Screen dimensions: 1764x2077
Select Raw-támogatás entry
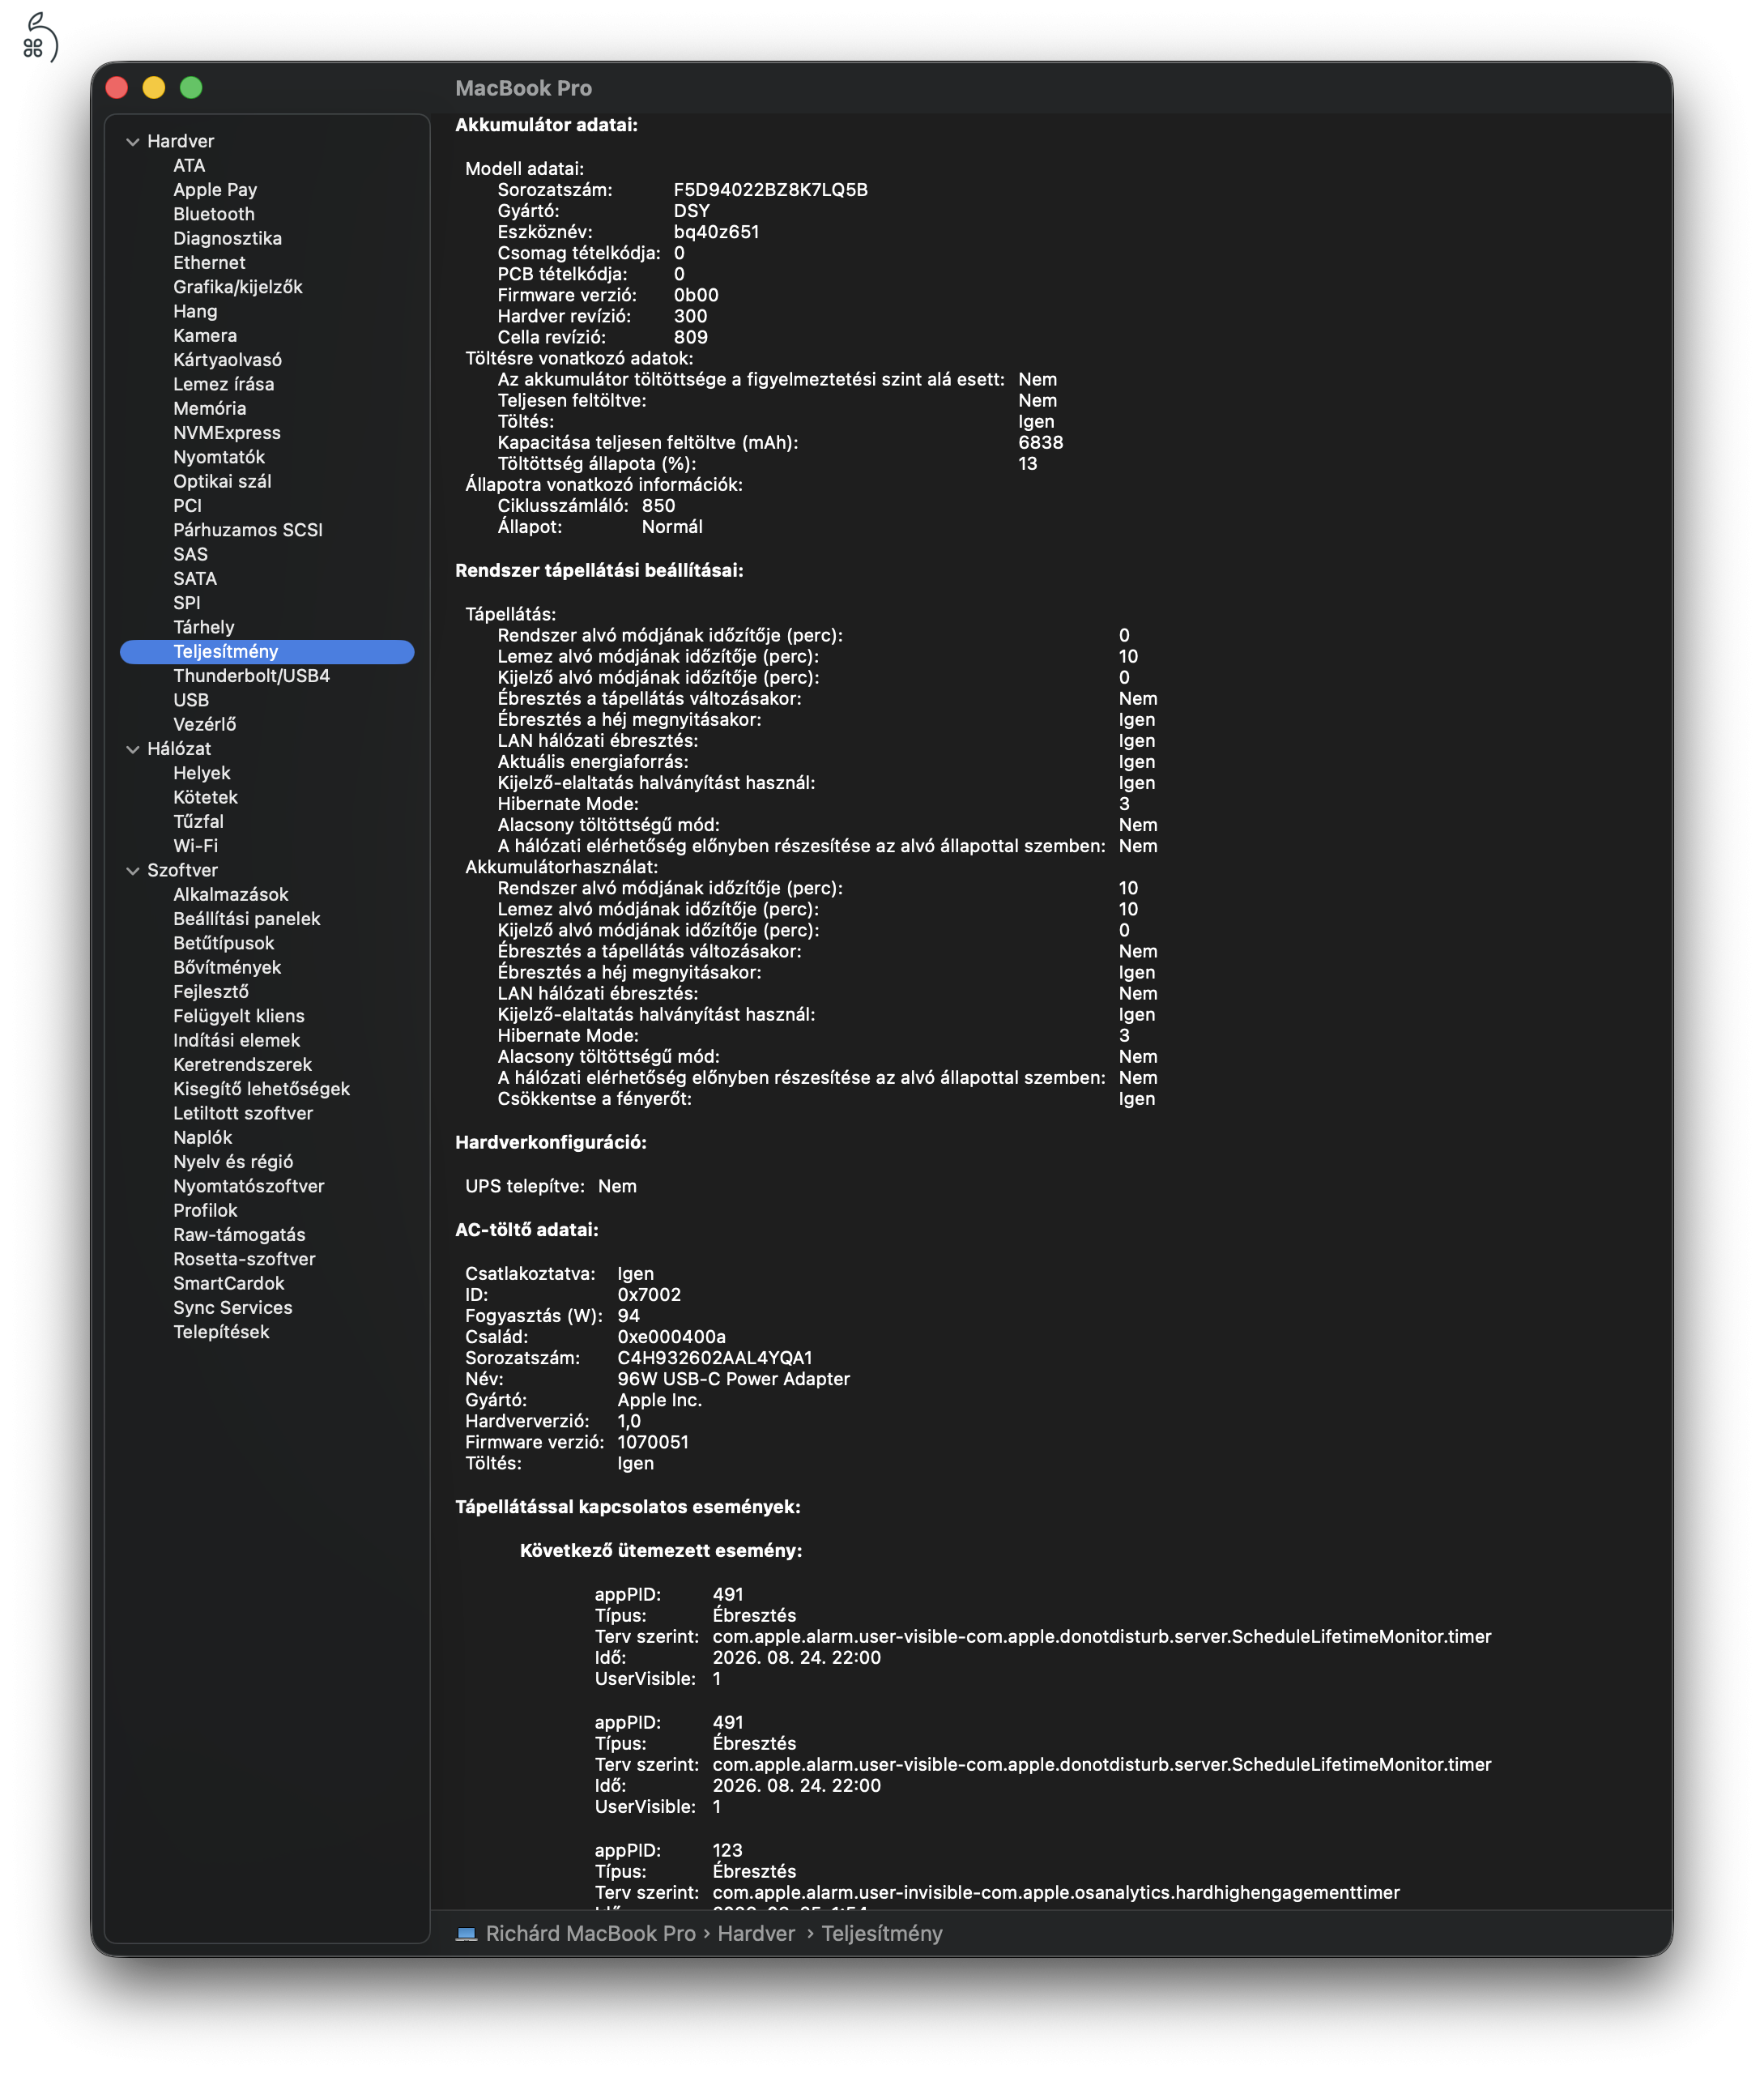tap(239, 1235)
